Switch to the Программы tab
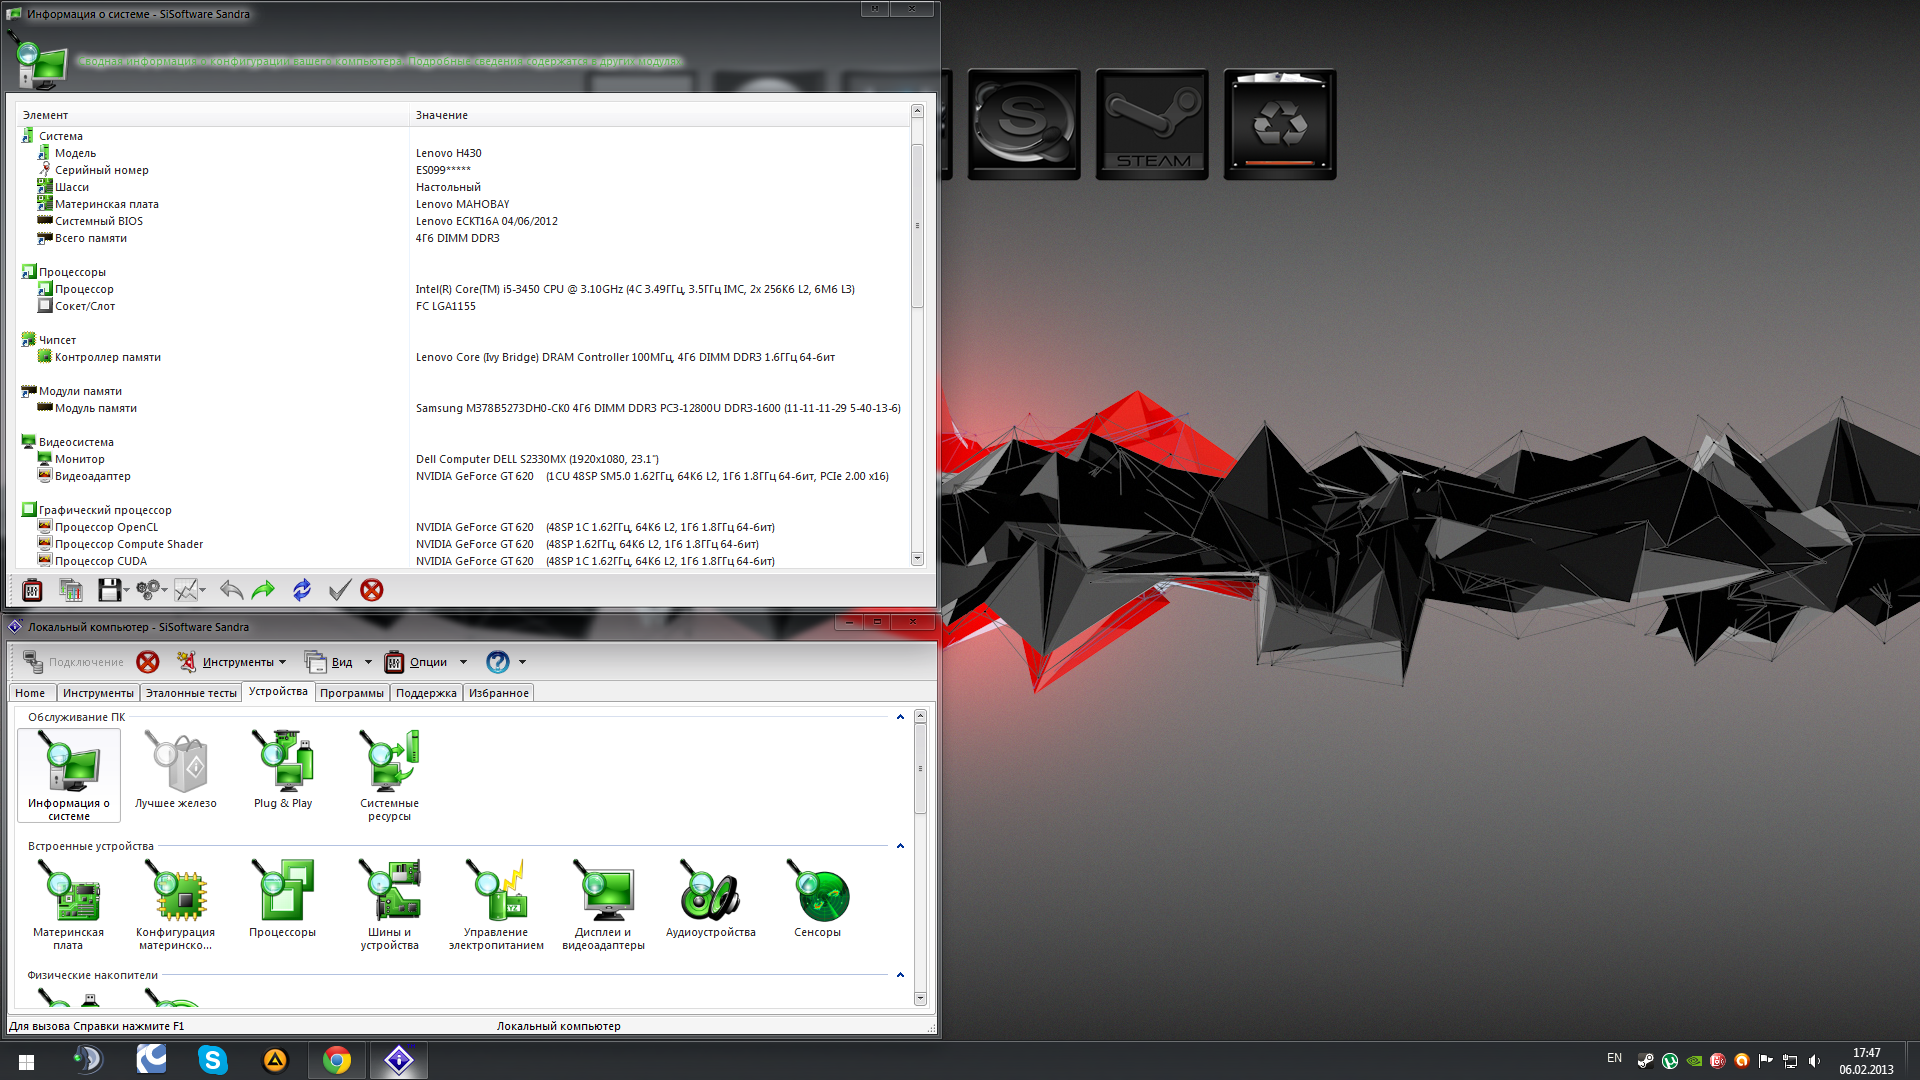This screenshot has width=1920, height=1080. tap(351, 693)
